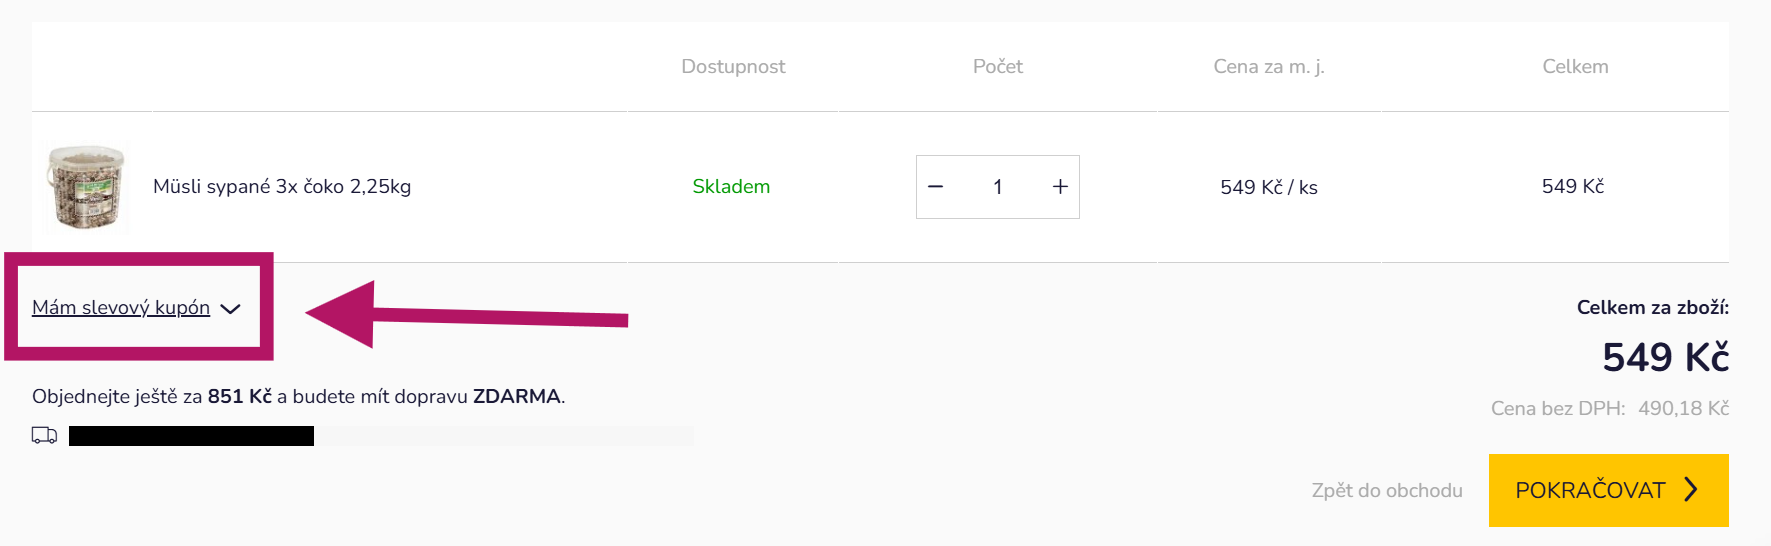Open product name Müsli sypané 3x čoko
The width and height of the screenshot is (1771, 546).
[x=282, y=187]
